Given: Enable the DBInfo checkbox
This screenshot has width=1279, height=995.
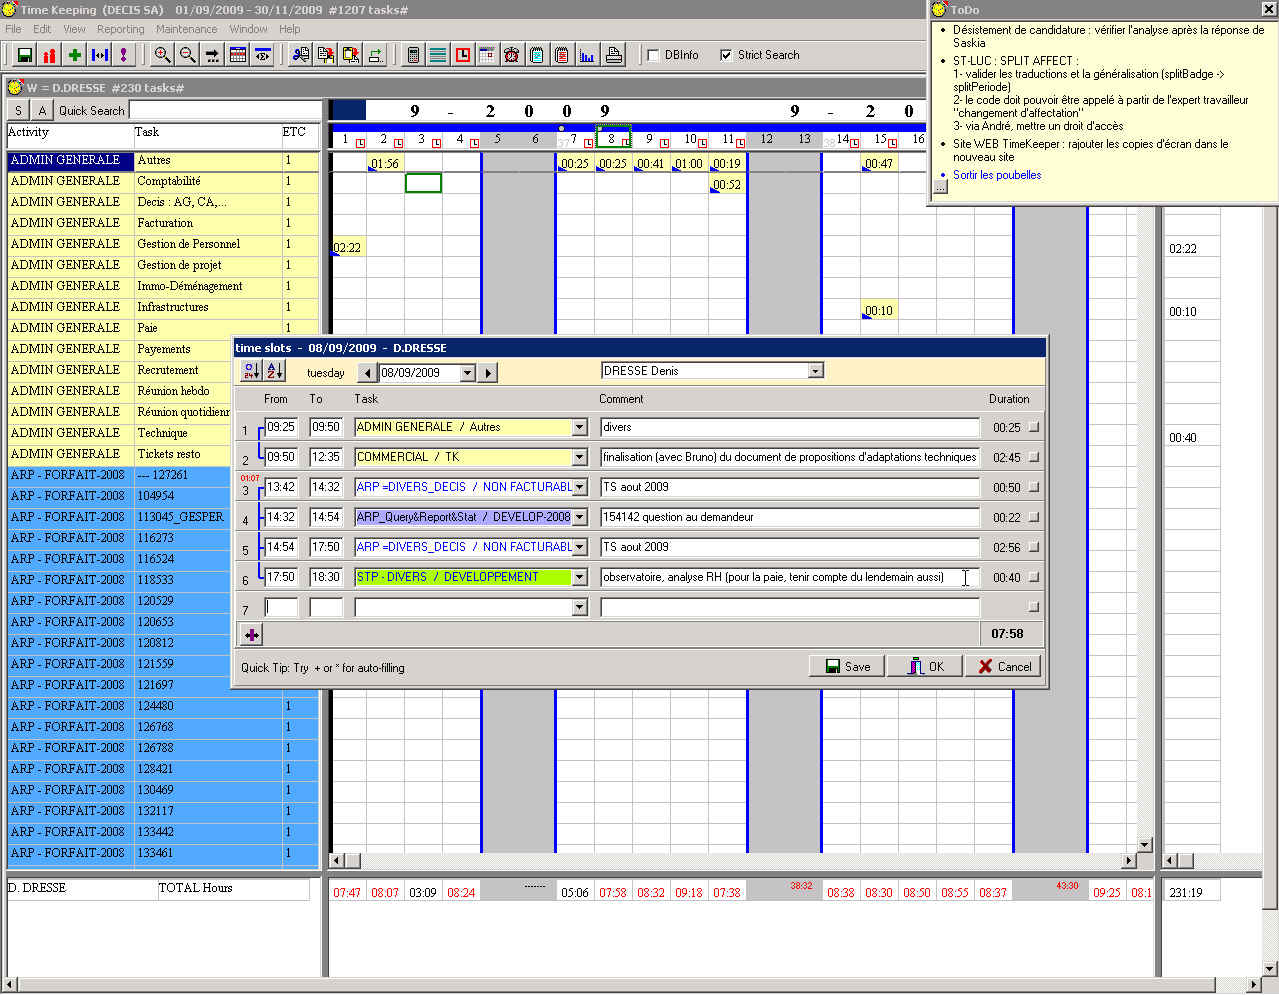Looking at the screenshot, I should coord(653,55).
